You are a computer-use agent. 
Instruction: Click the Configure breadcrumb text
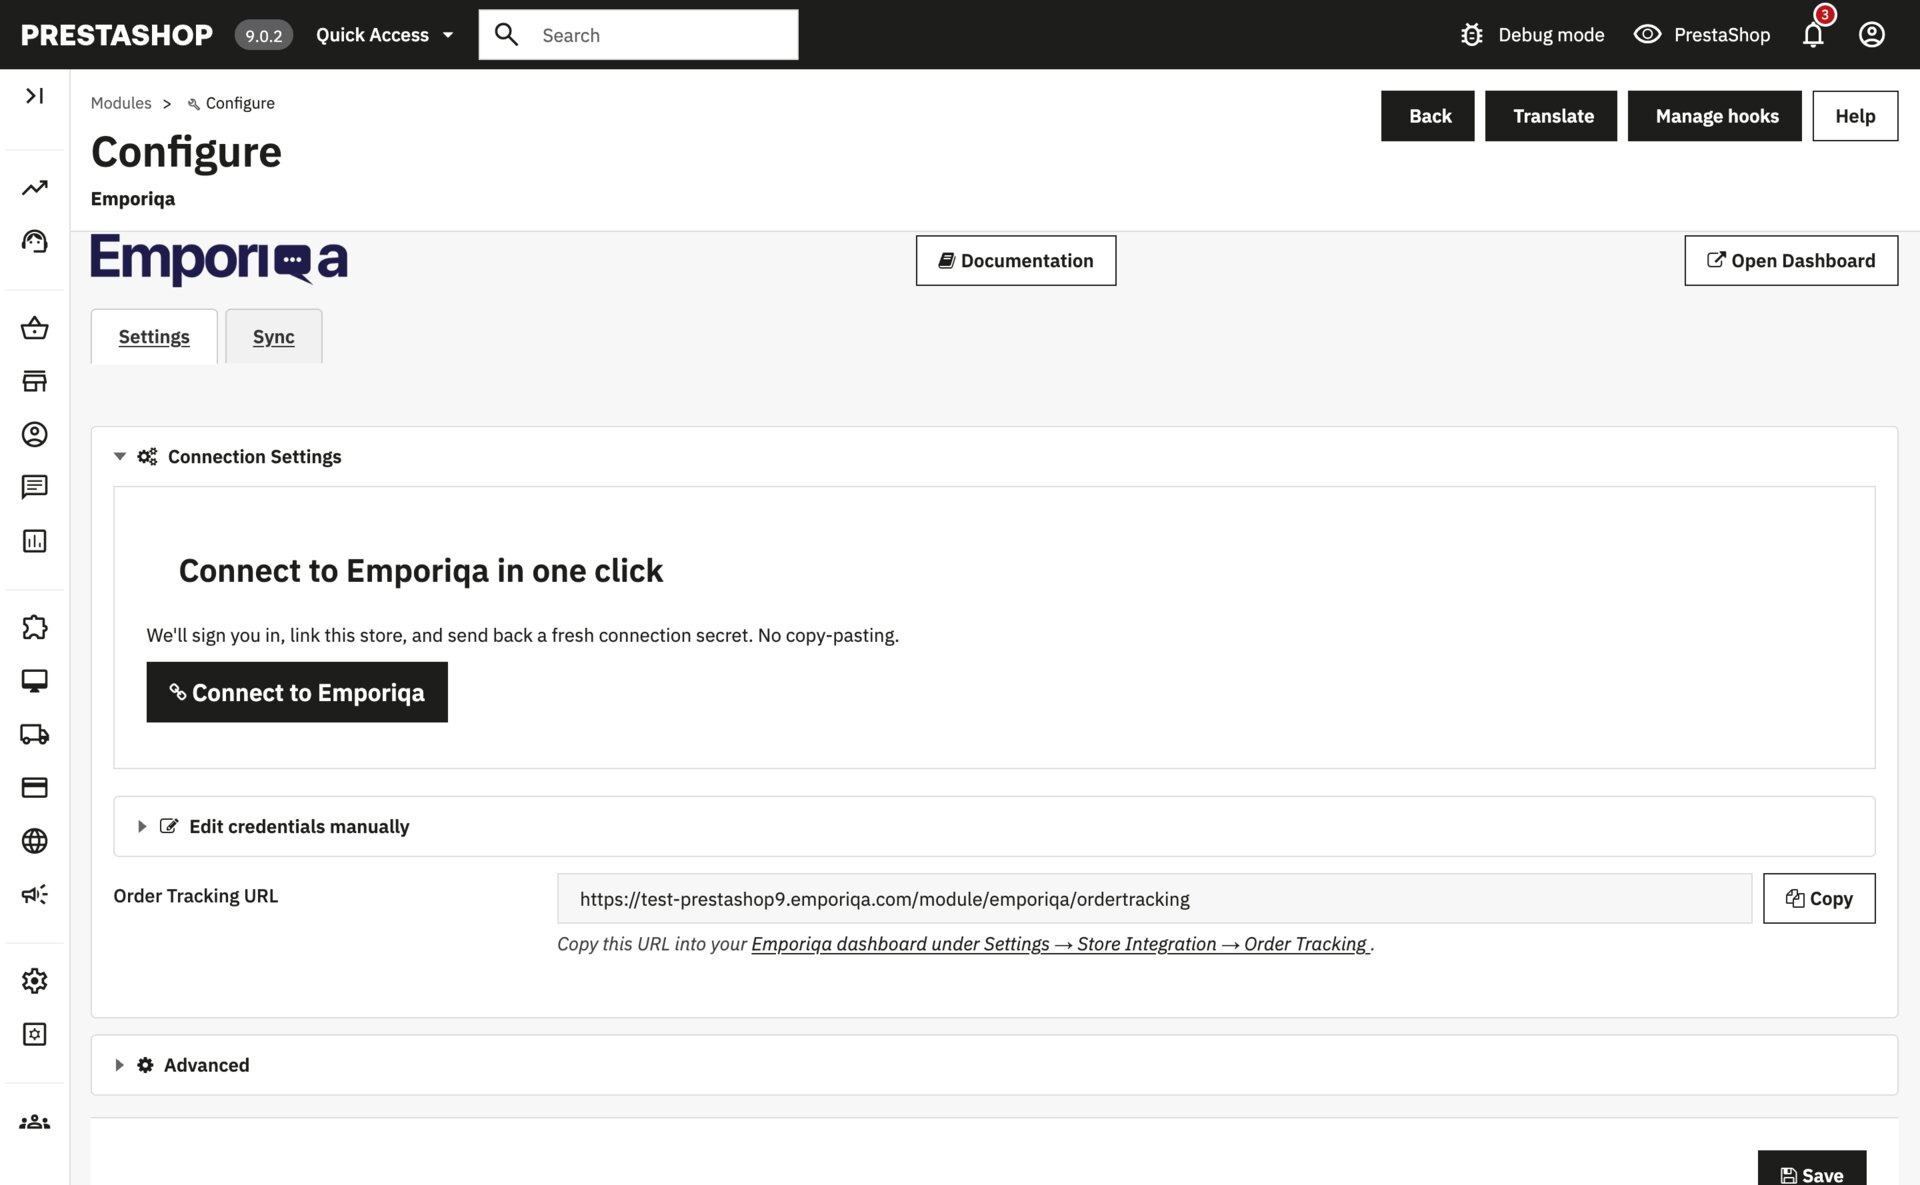coord(240,103)
